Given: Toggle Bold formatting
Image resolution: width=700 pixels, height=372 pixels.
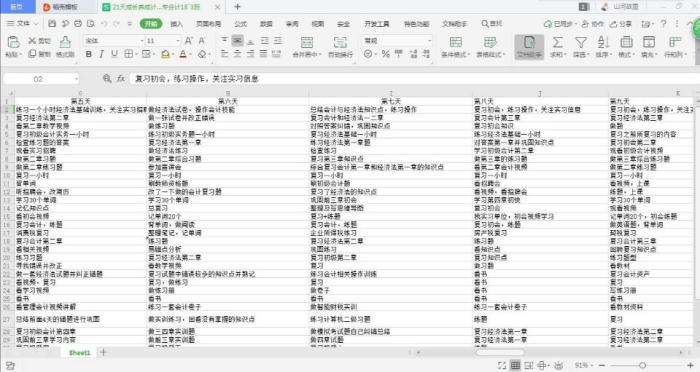Looking at the screenshot, I should [88, 54].
